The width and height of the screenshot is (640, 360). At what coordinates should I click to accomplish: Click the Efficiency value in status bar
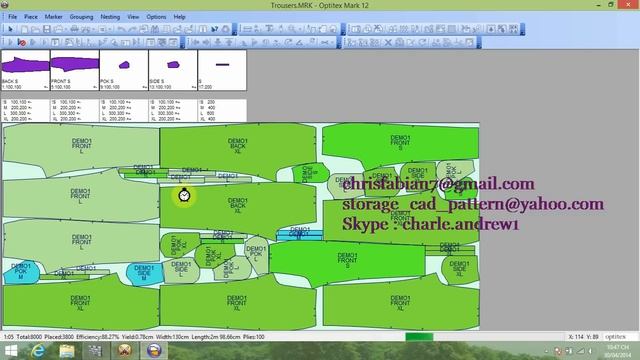(x=98, y=337)
